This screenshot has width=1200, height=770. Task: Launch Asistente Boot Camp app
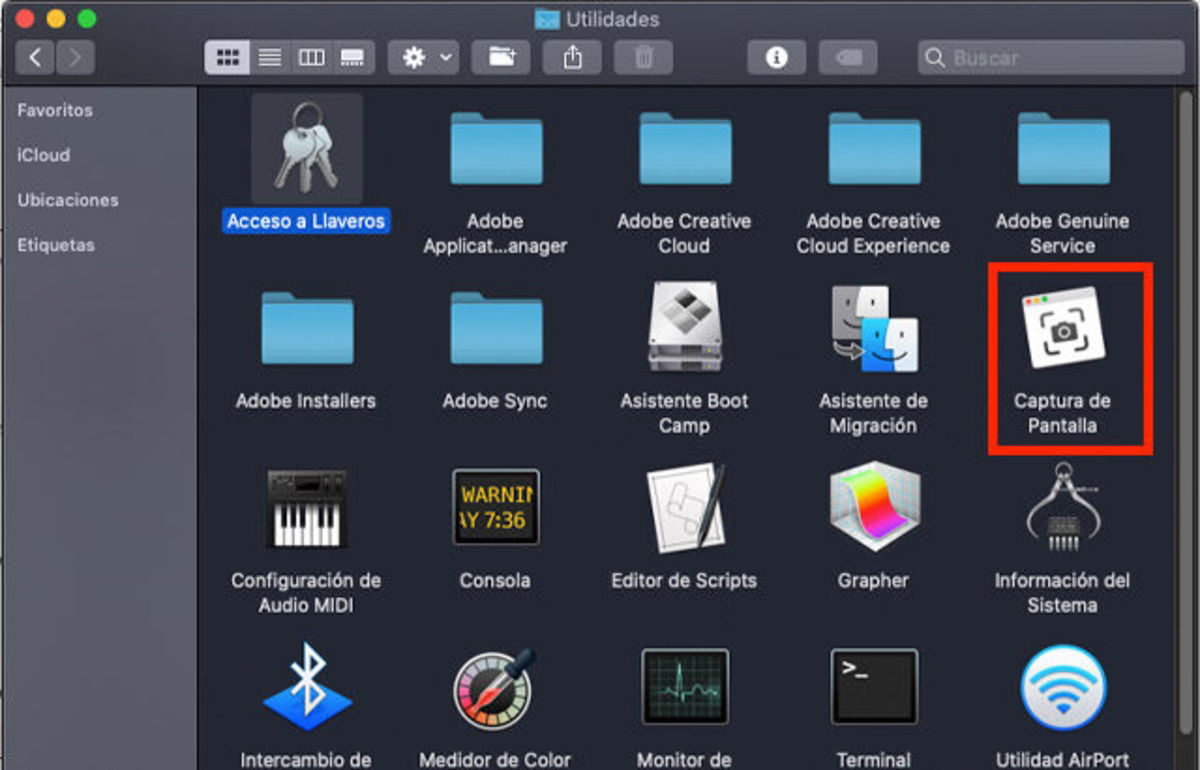[684, 327]
